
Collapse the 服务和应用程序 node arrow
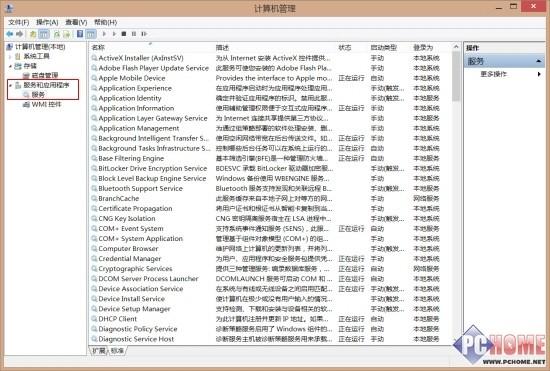tap(10, 85)
